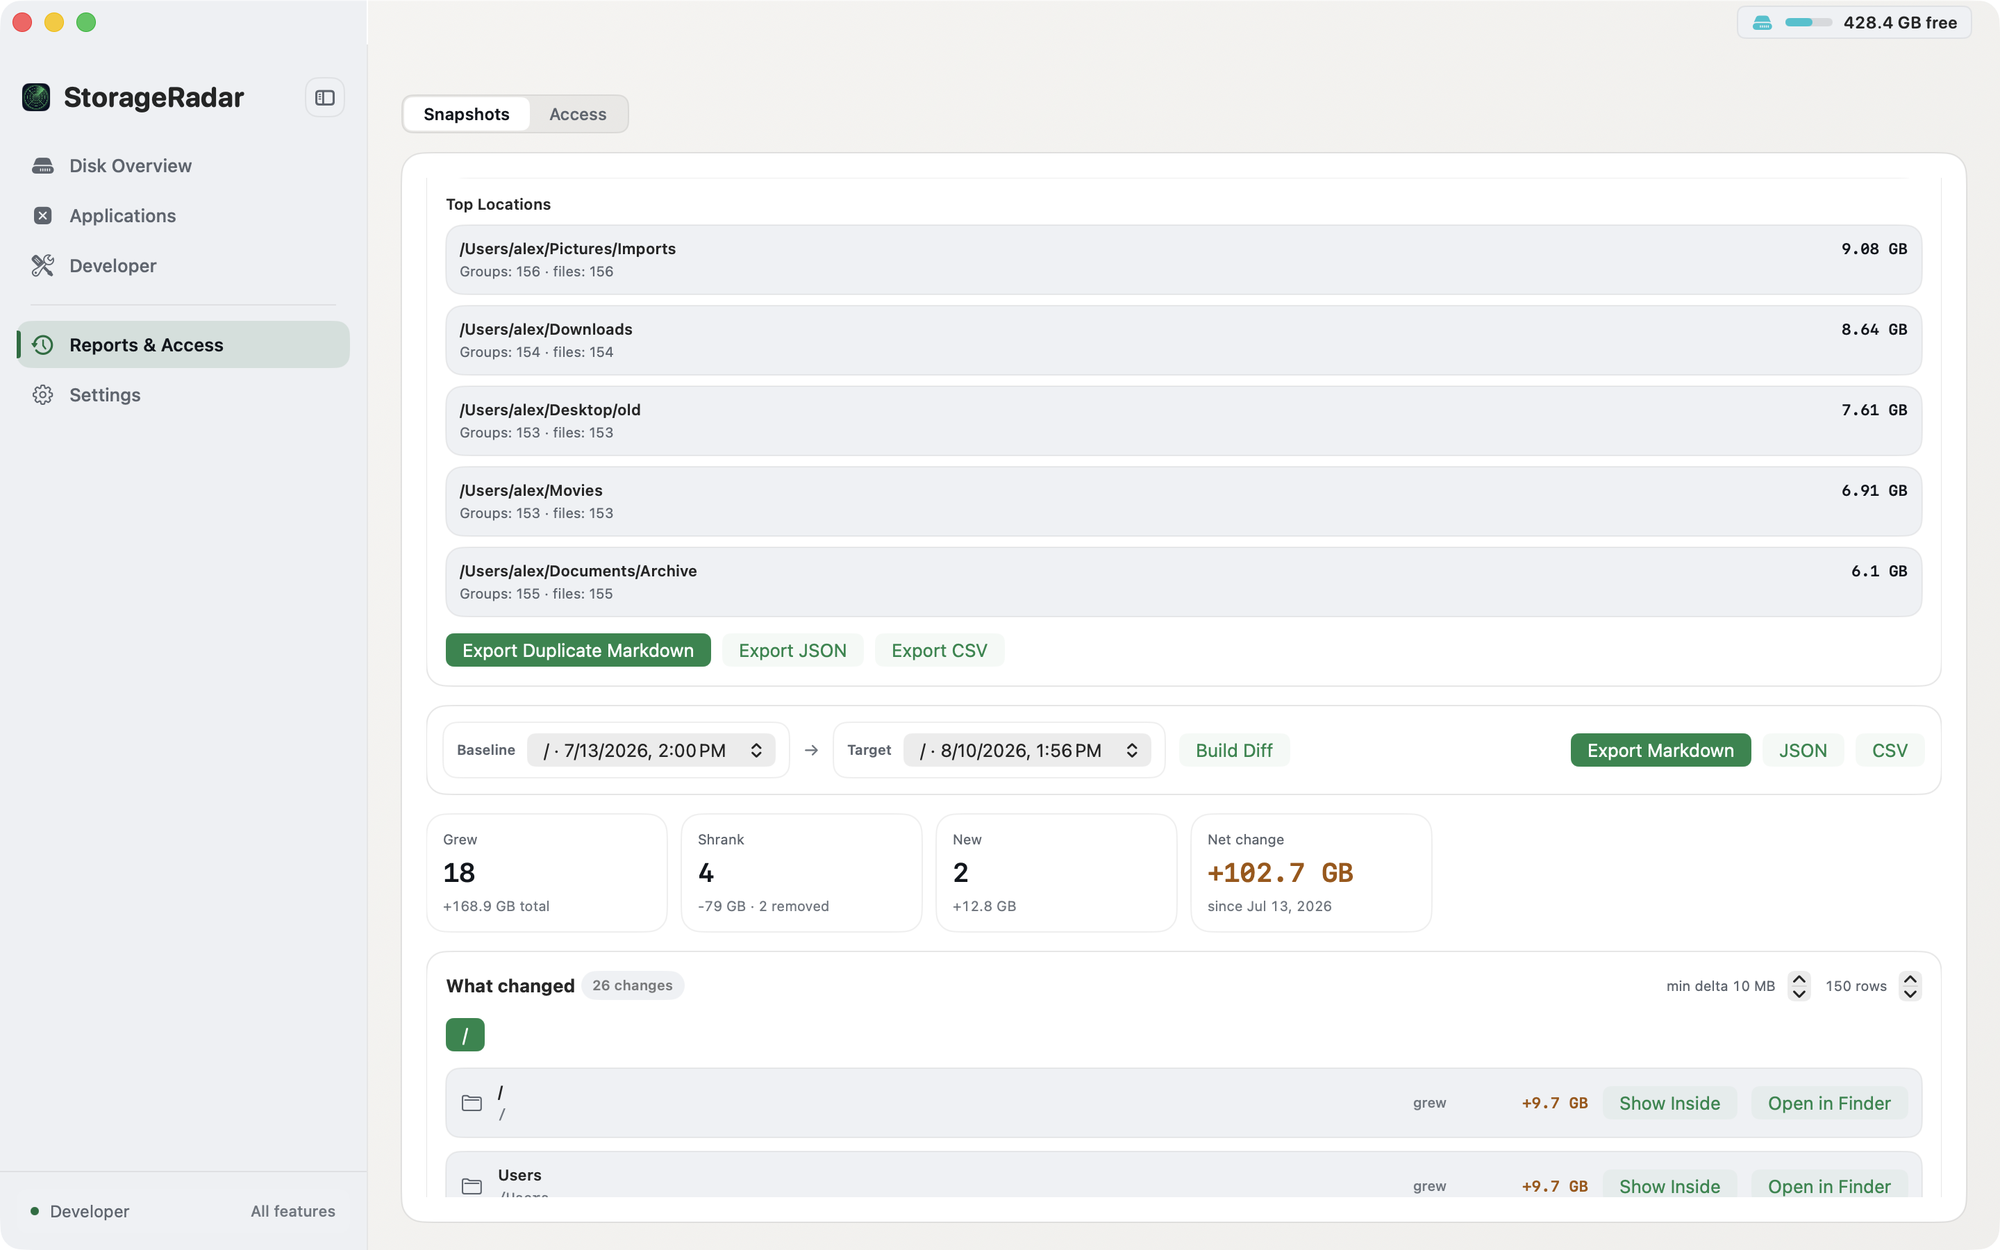
Task: Click the StorageRadar app logo
Action: tap(36, 97)
